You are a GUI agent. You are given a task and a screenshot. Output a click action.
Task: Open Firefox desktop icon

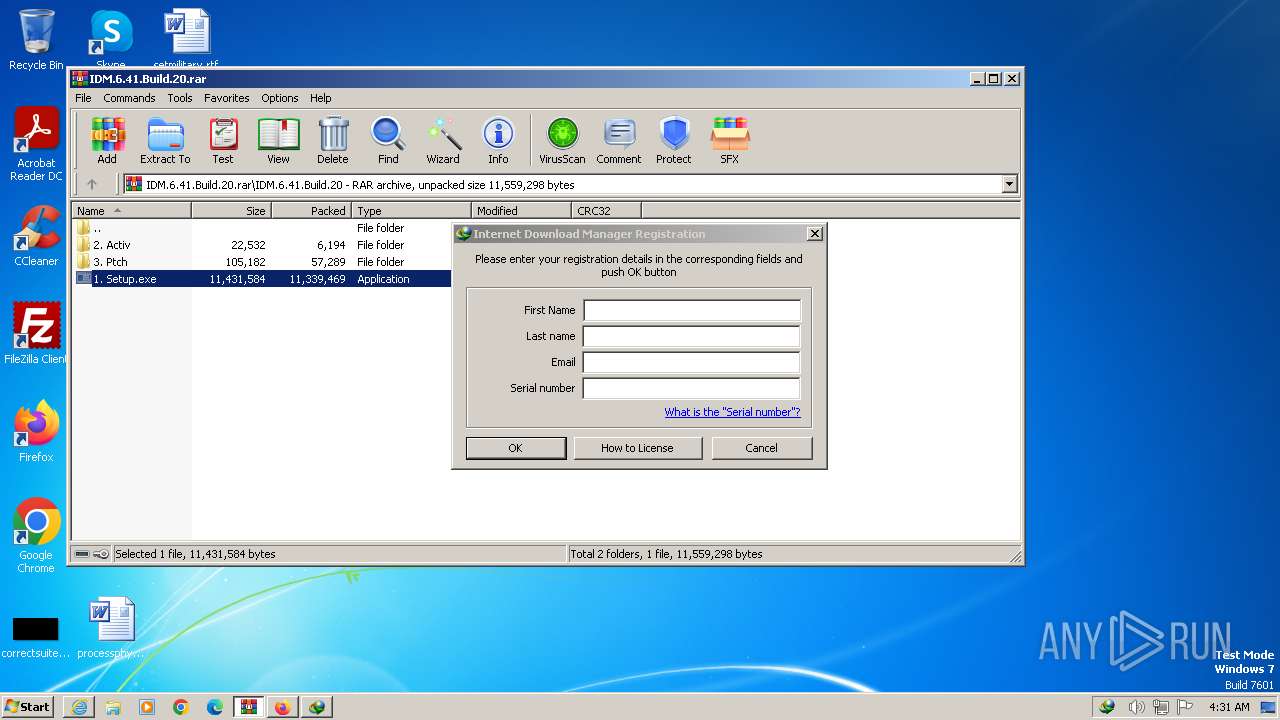tap(36, 432)
